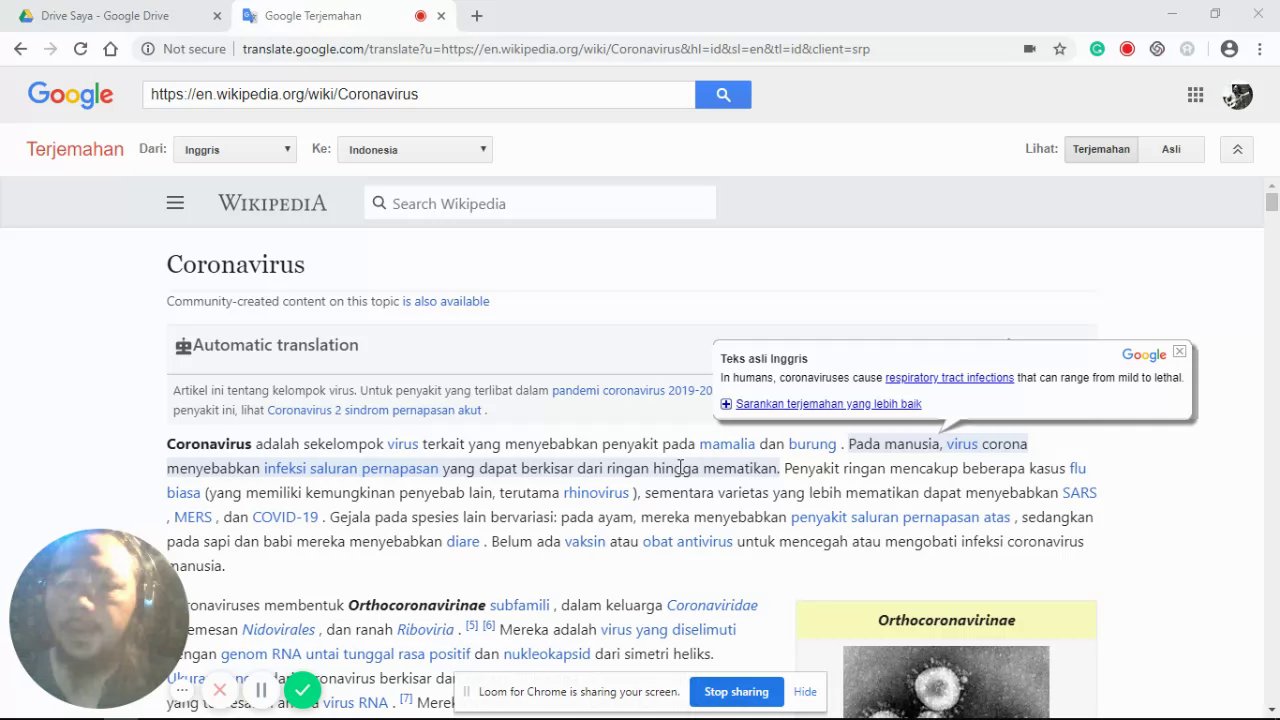Switch view to Terjemahan
Viewport: 1280px width, 720px height.
pos(1101,149)
